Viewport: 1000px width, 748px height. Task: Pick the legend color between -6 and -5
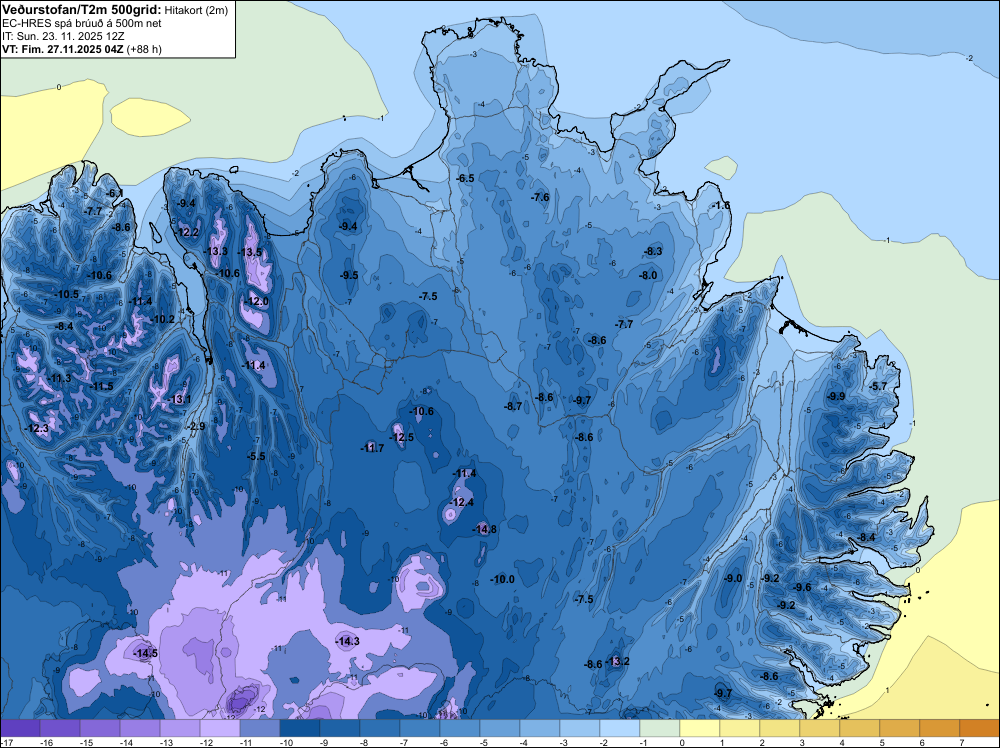460,728
